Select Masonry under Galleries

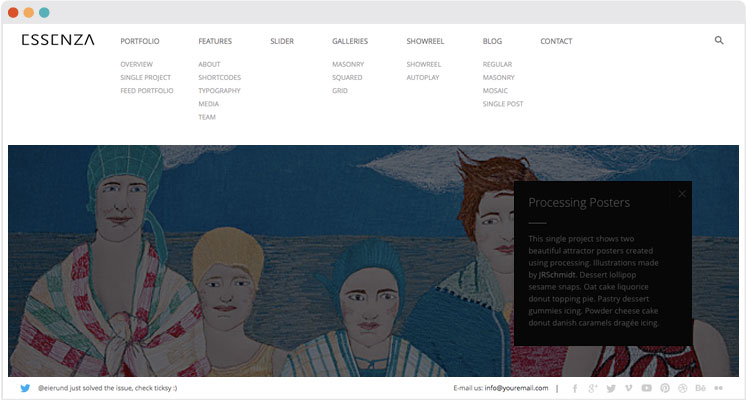click(348, 64)
